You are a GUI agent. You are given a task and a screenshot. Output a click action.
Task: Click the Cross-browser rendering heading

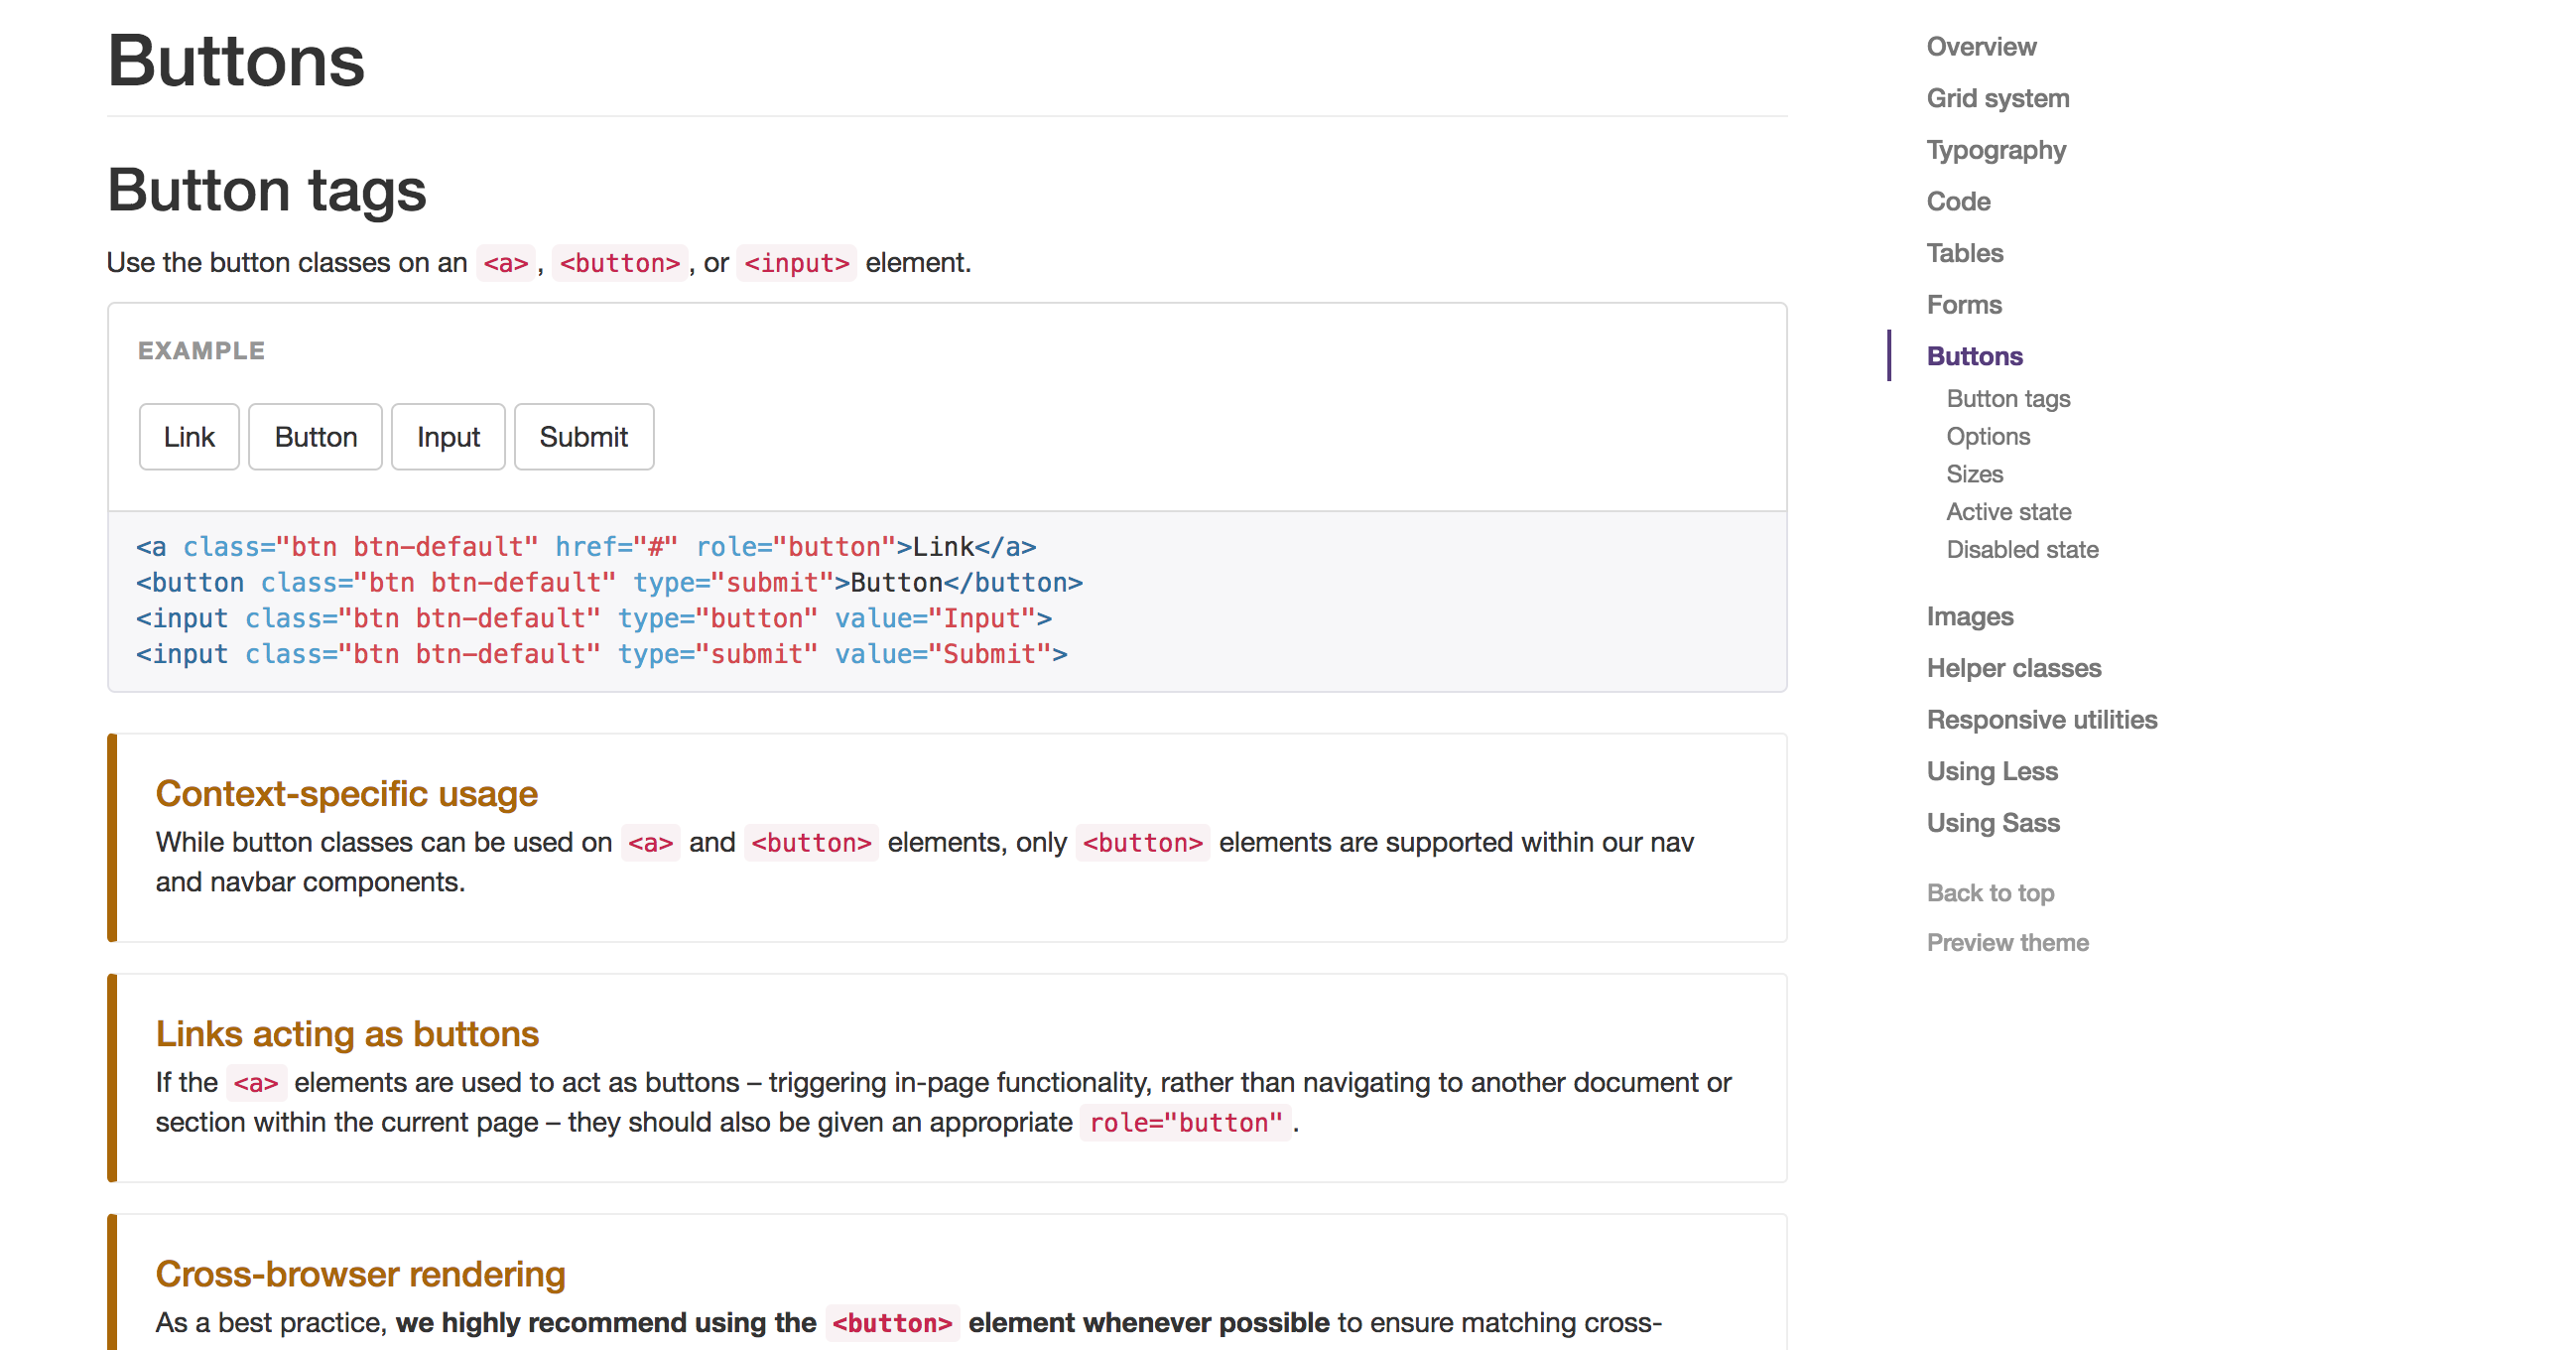click(x=360, y=1275)
